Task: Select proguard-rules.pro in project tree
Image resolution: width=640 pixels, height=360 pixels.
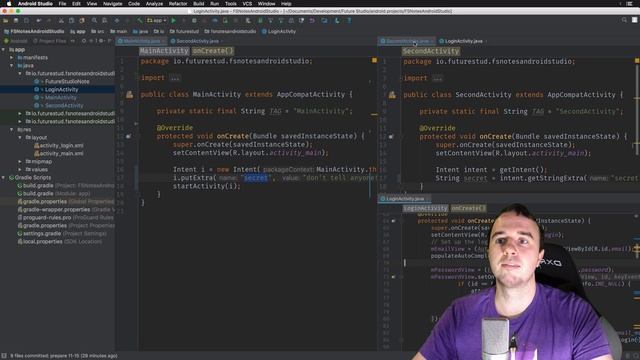Action: [x=47, y=218]
